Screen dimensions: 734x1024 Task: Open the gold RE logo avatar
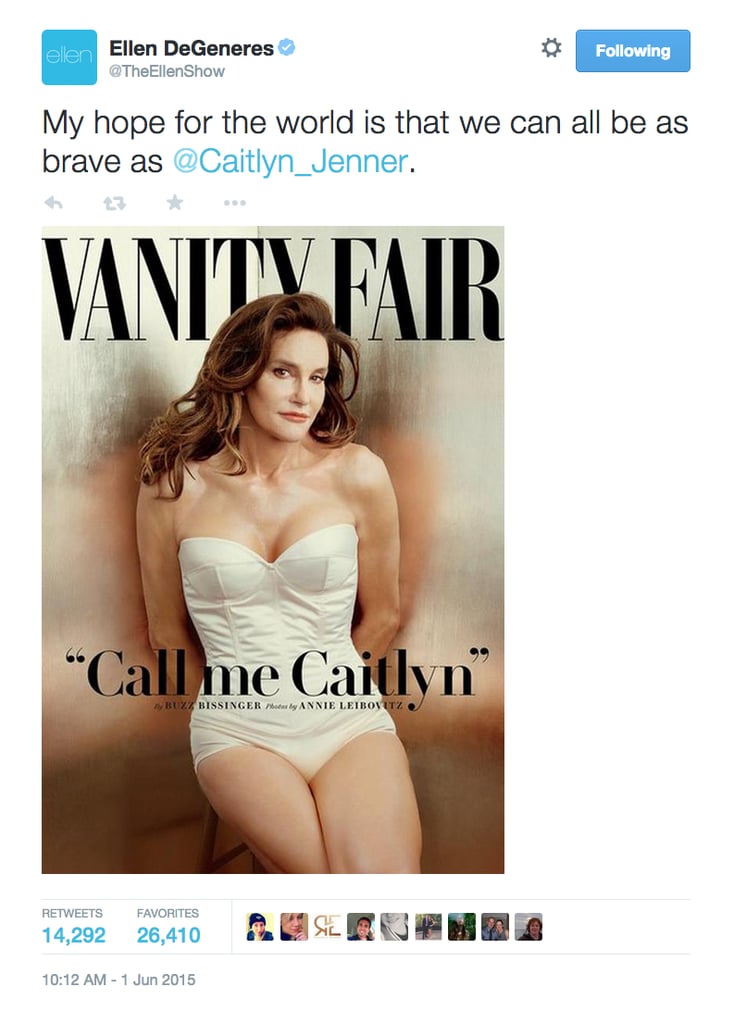click(327, 927)
